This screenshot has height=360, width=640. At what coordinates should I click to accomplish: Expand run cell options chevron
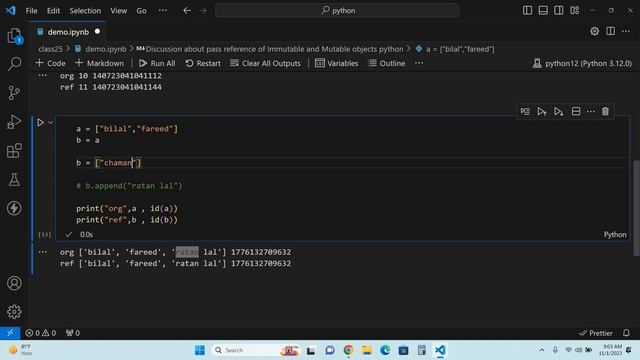click(x=51, y=122)
